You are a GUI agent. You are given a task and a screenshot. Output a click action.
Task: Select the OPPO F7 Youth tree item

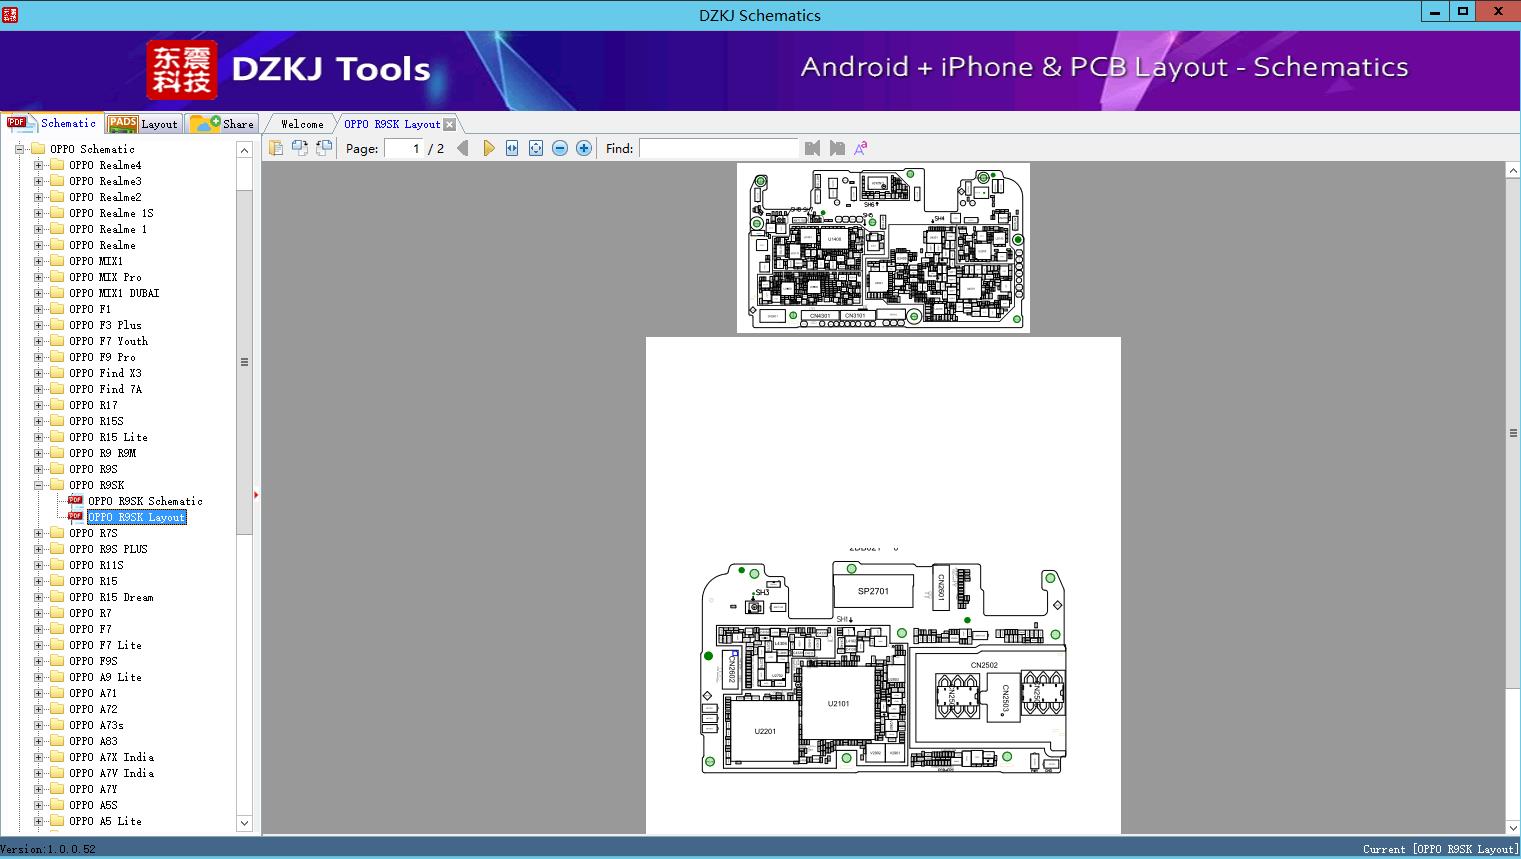[108, 341]
